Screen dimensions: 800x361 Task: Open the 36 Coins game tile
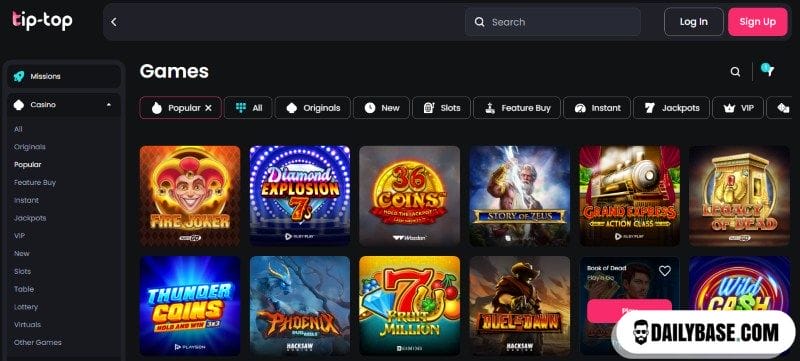pyautogui.click(x=410, y=196)
